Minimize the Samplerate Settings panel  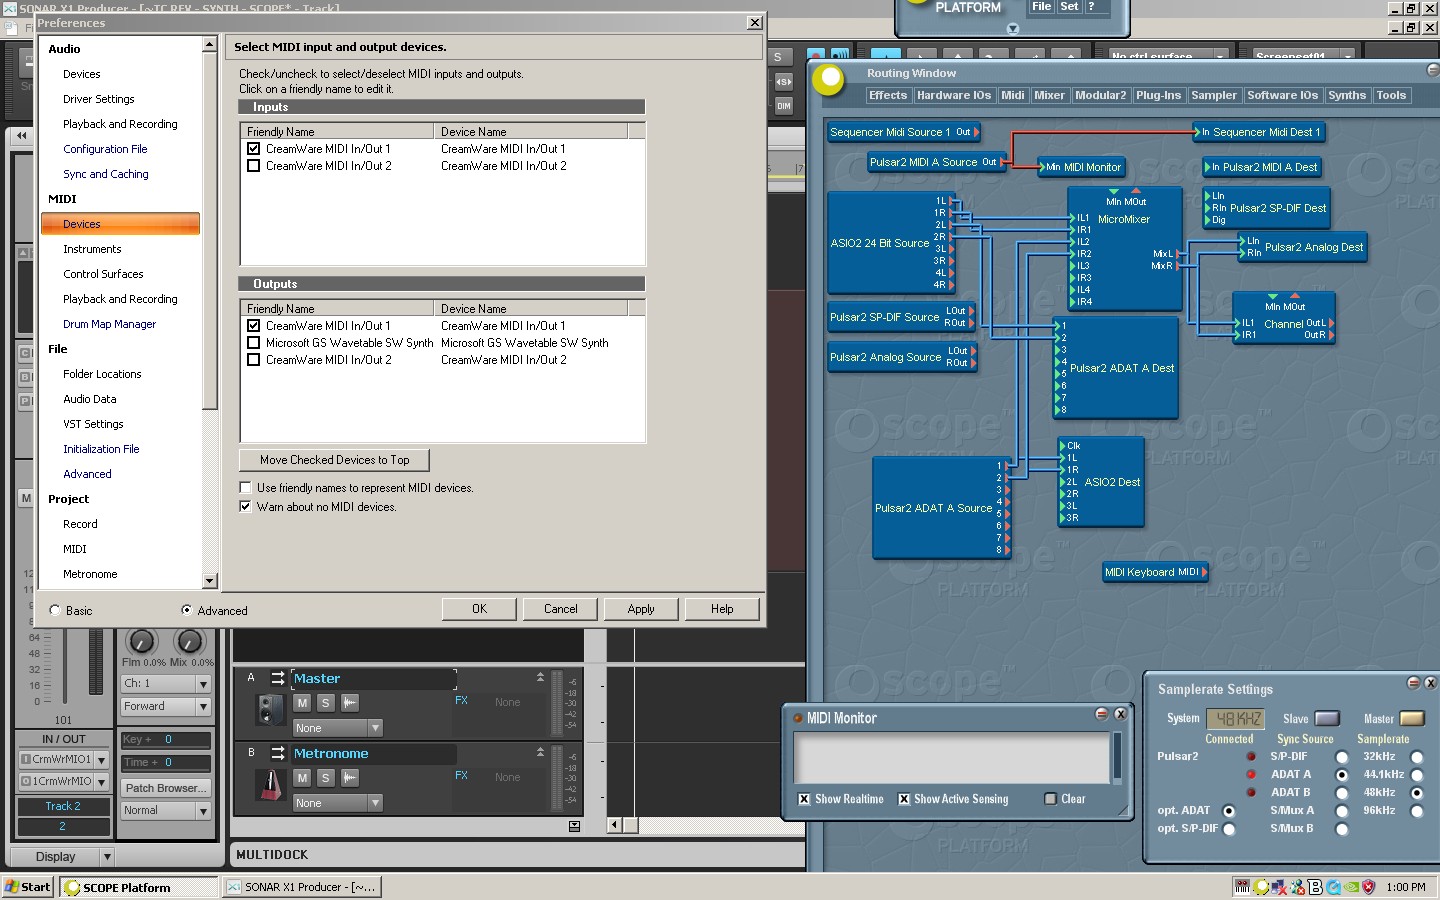[1413, 683]
